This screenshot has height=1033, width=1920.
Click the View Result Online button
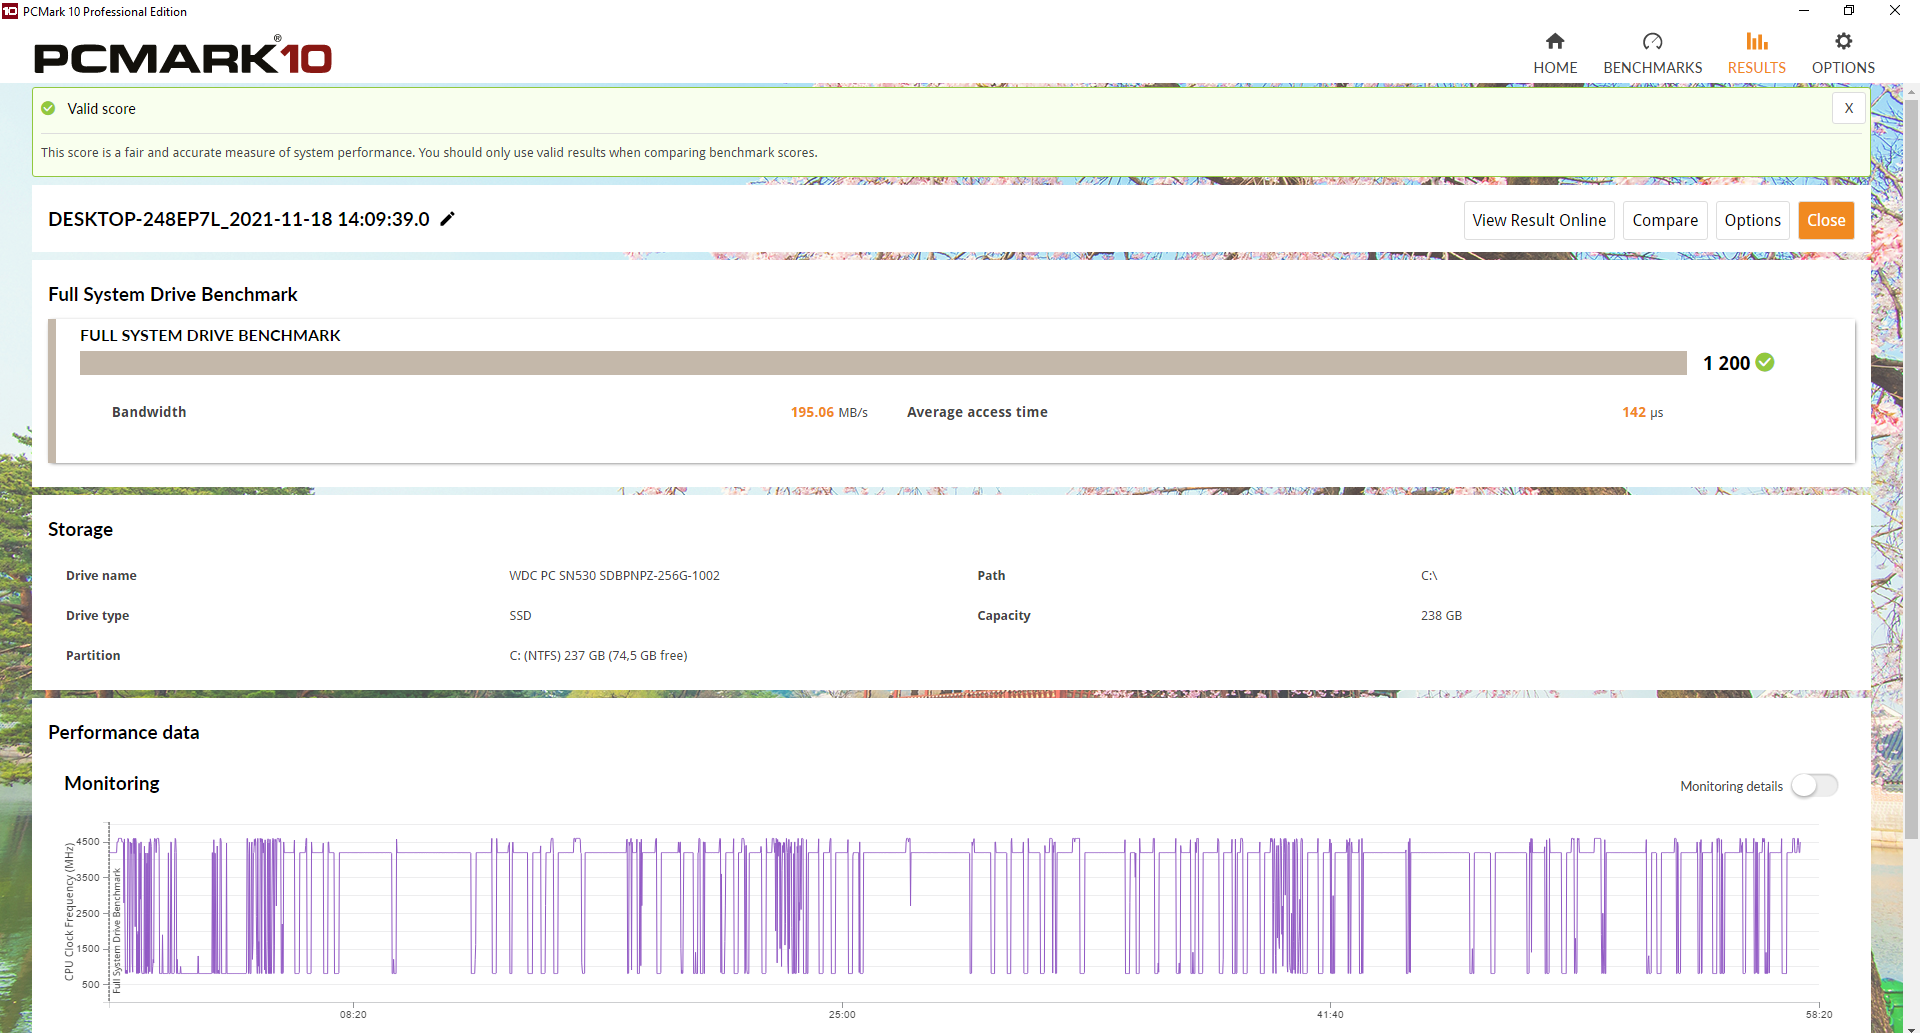point(1539,220)
